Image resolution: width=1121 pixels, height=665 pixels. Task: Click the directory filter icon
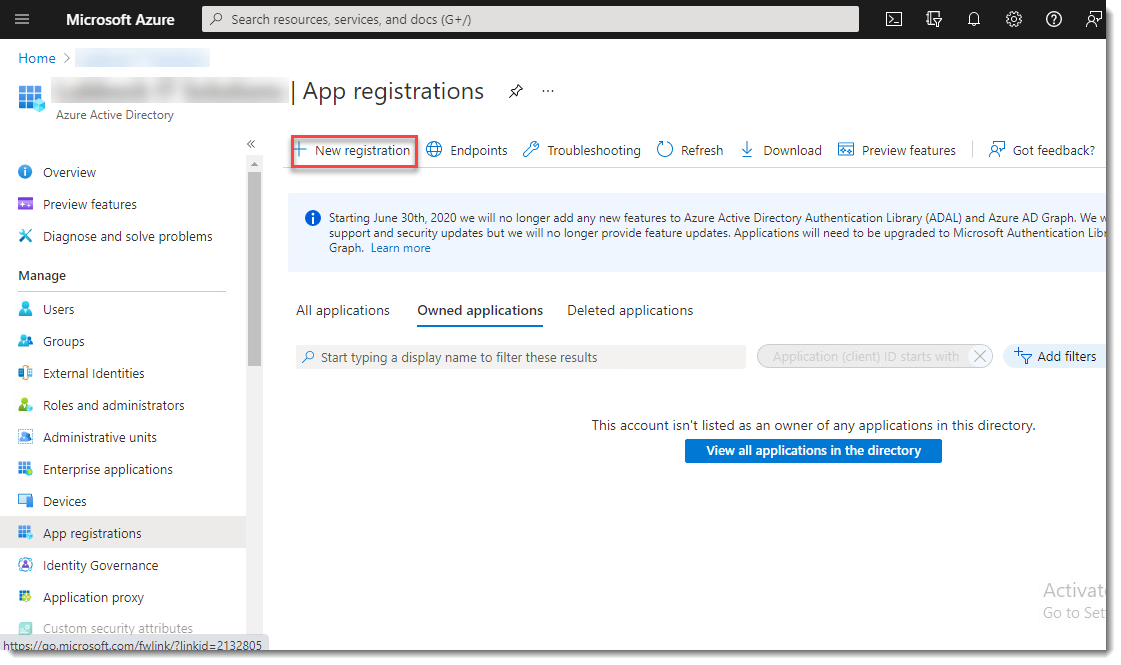tap(933, 19)
